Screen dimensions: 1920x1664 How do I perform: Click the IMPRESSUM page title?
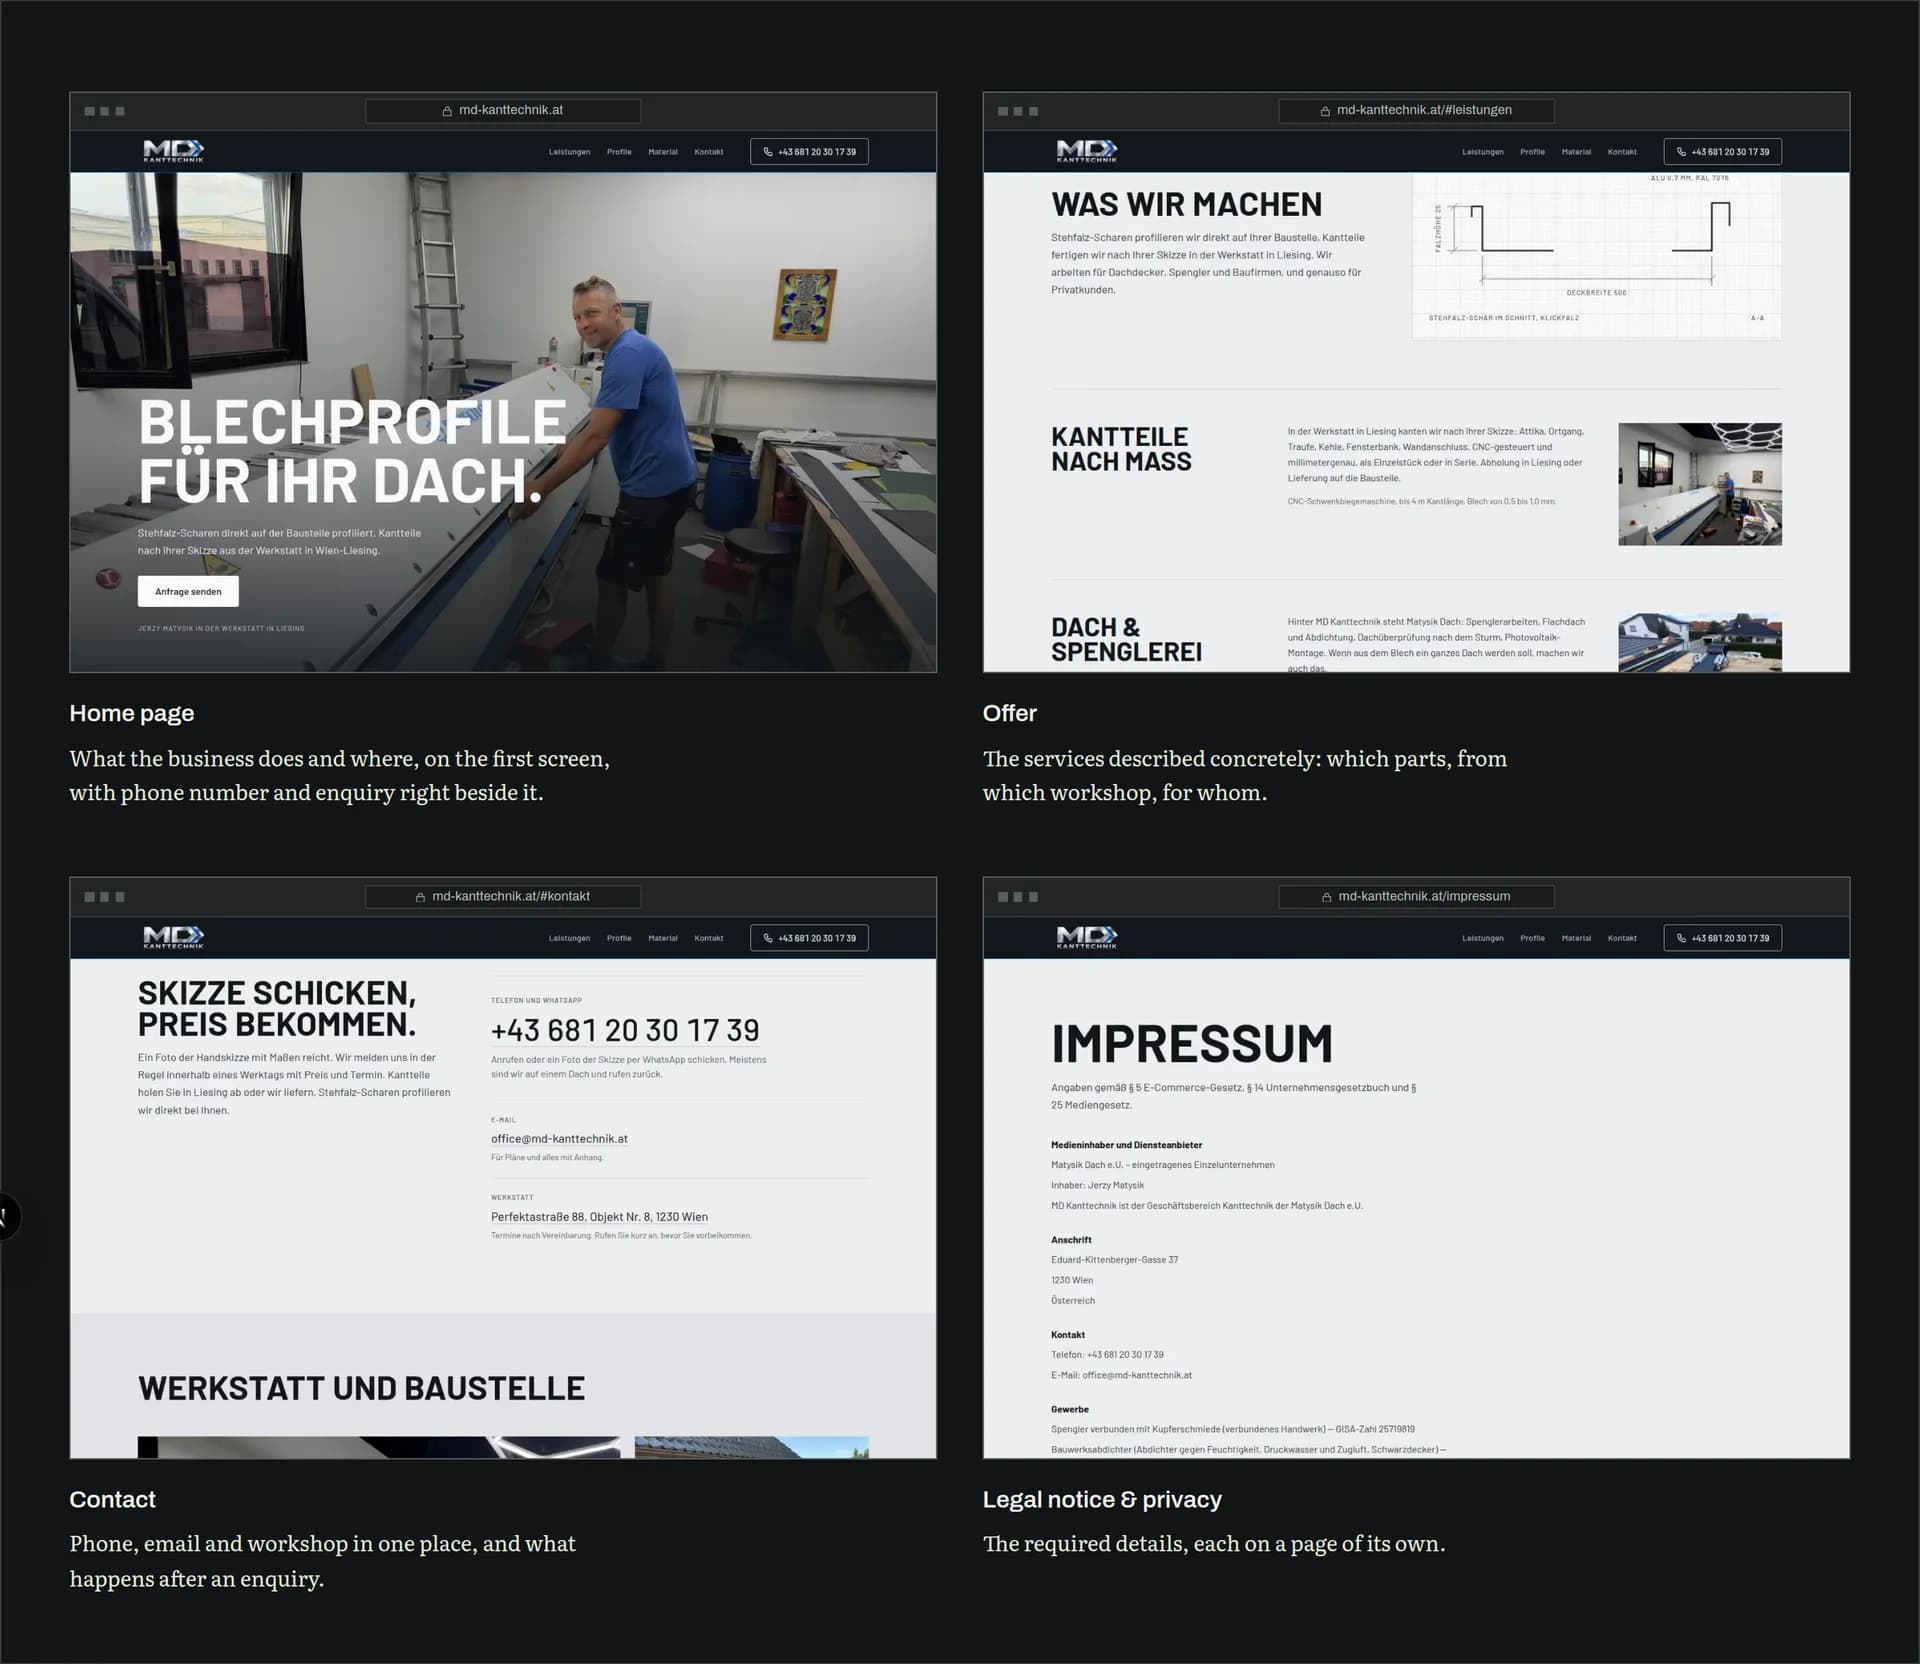1192,1043
